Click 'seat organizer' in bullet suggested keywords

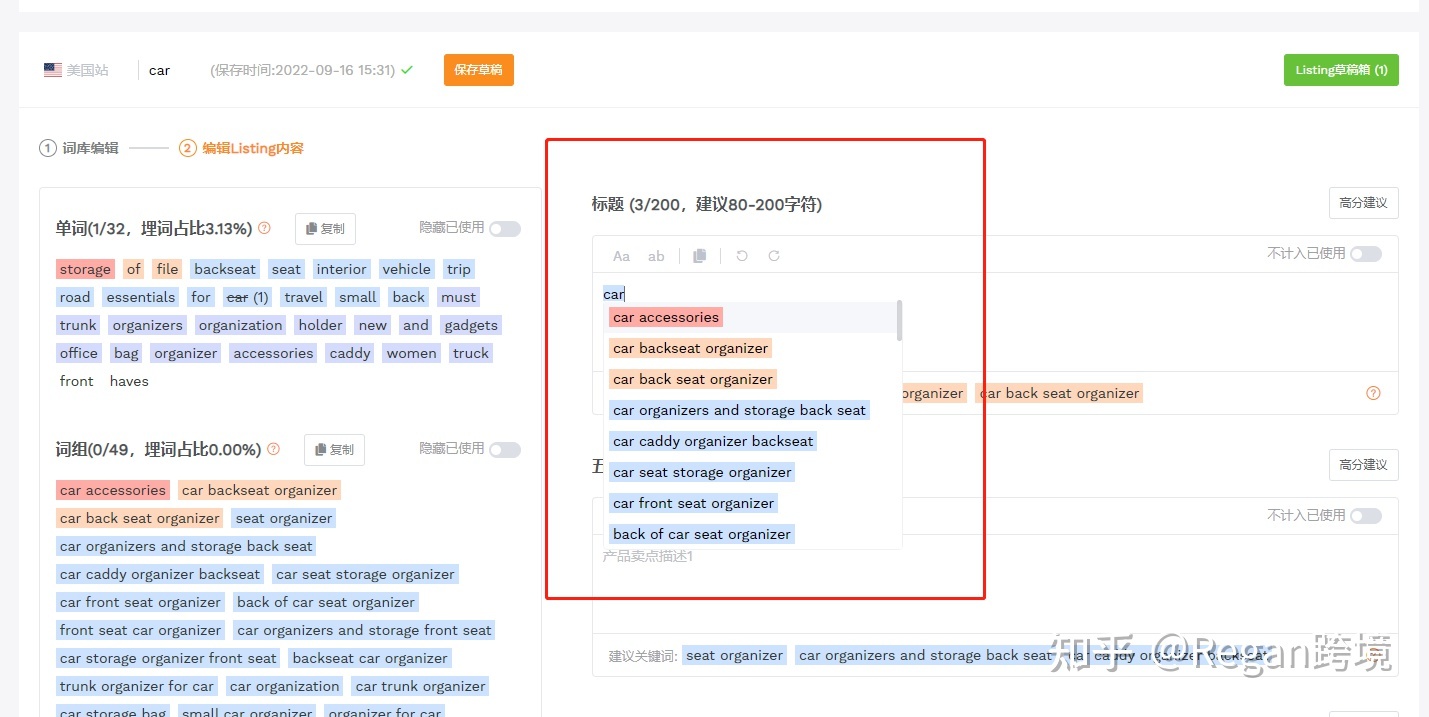point(735,655)
